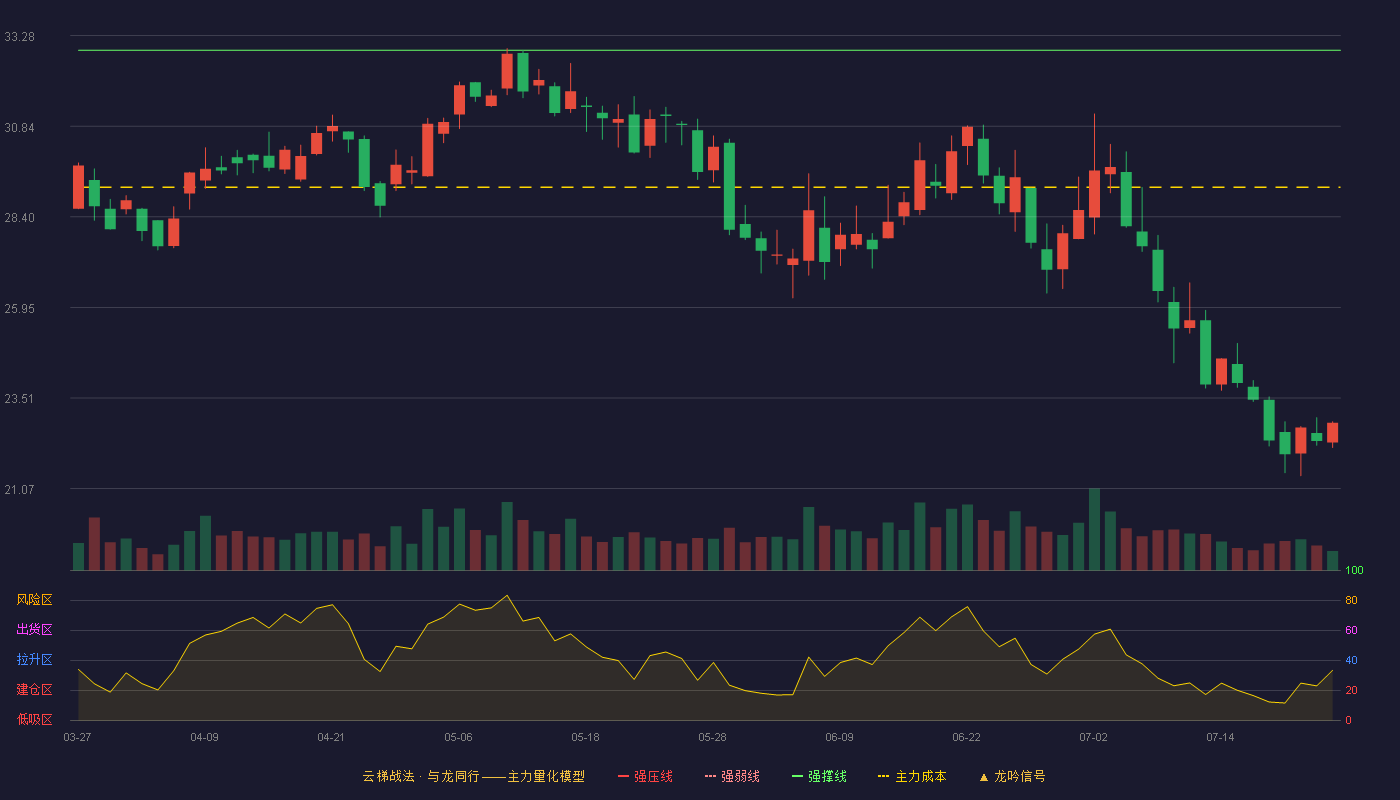Click the 低吸区 zone label

(34, 720)
